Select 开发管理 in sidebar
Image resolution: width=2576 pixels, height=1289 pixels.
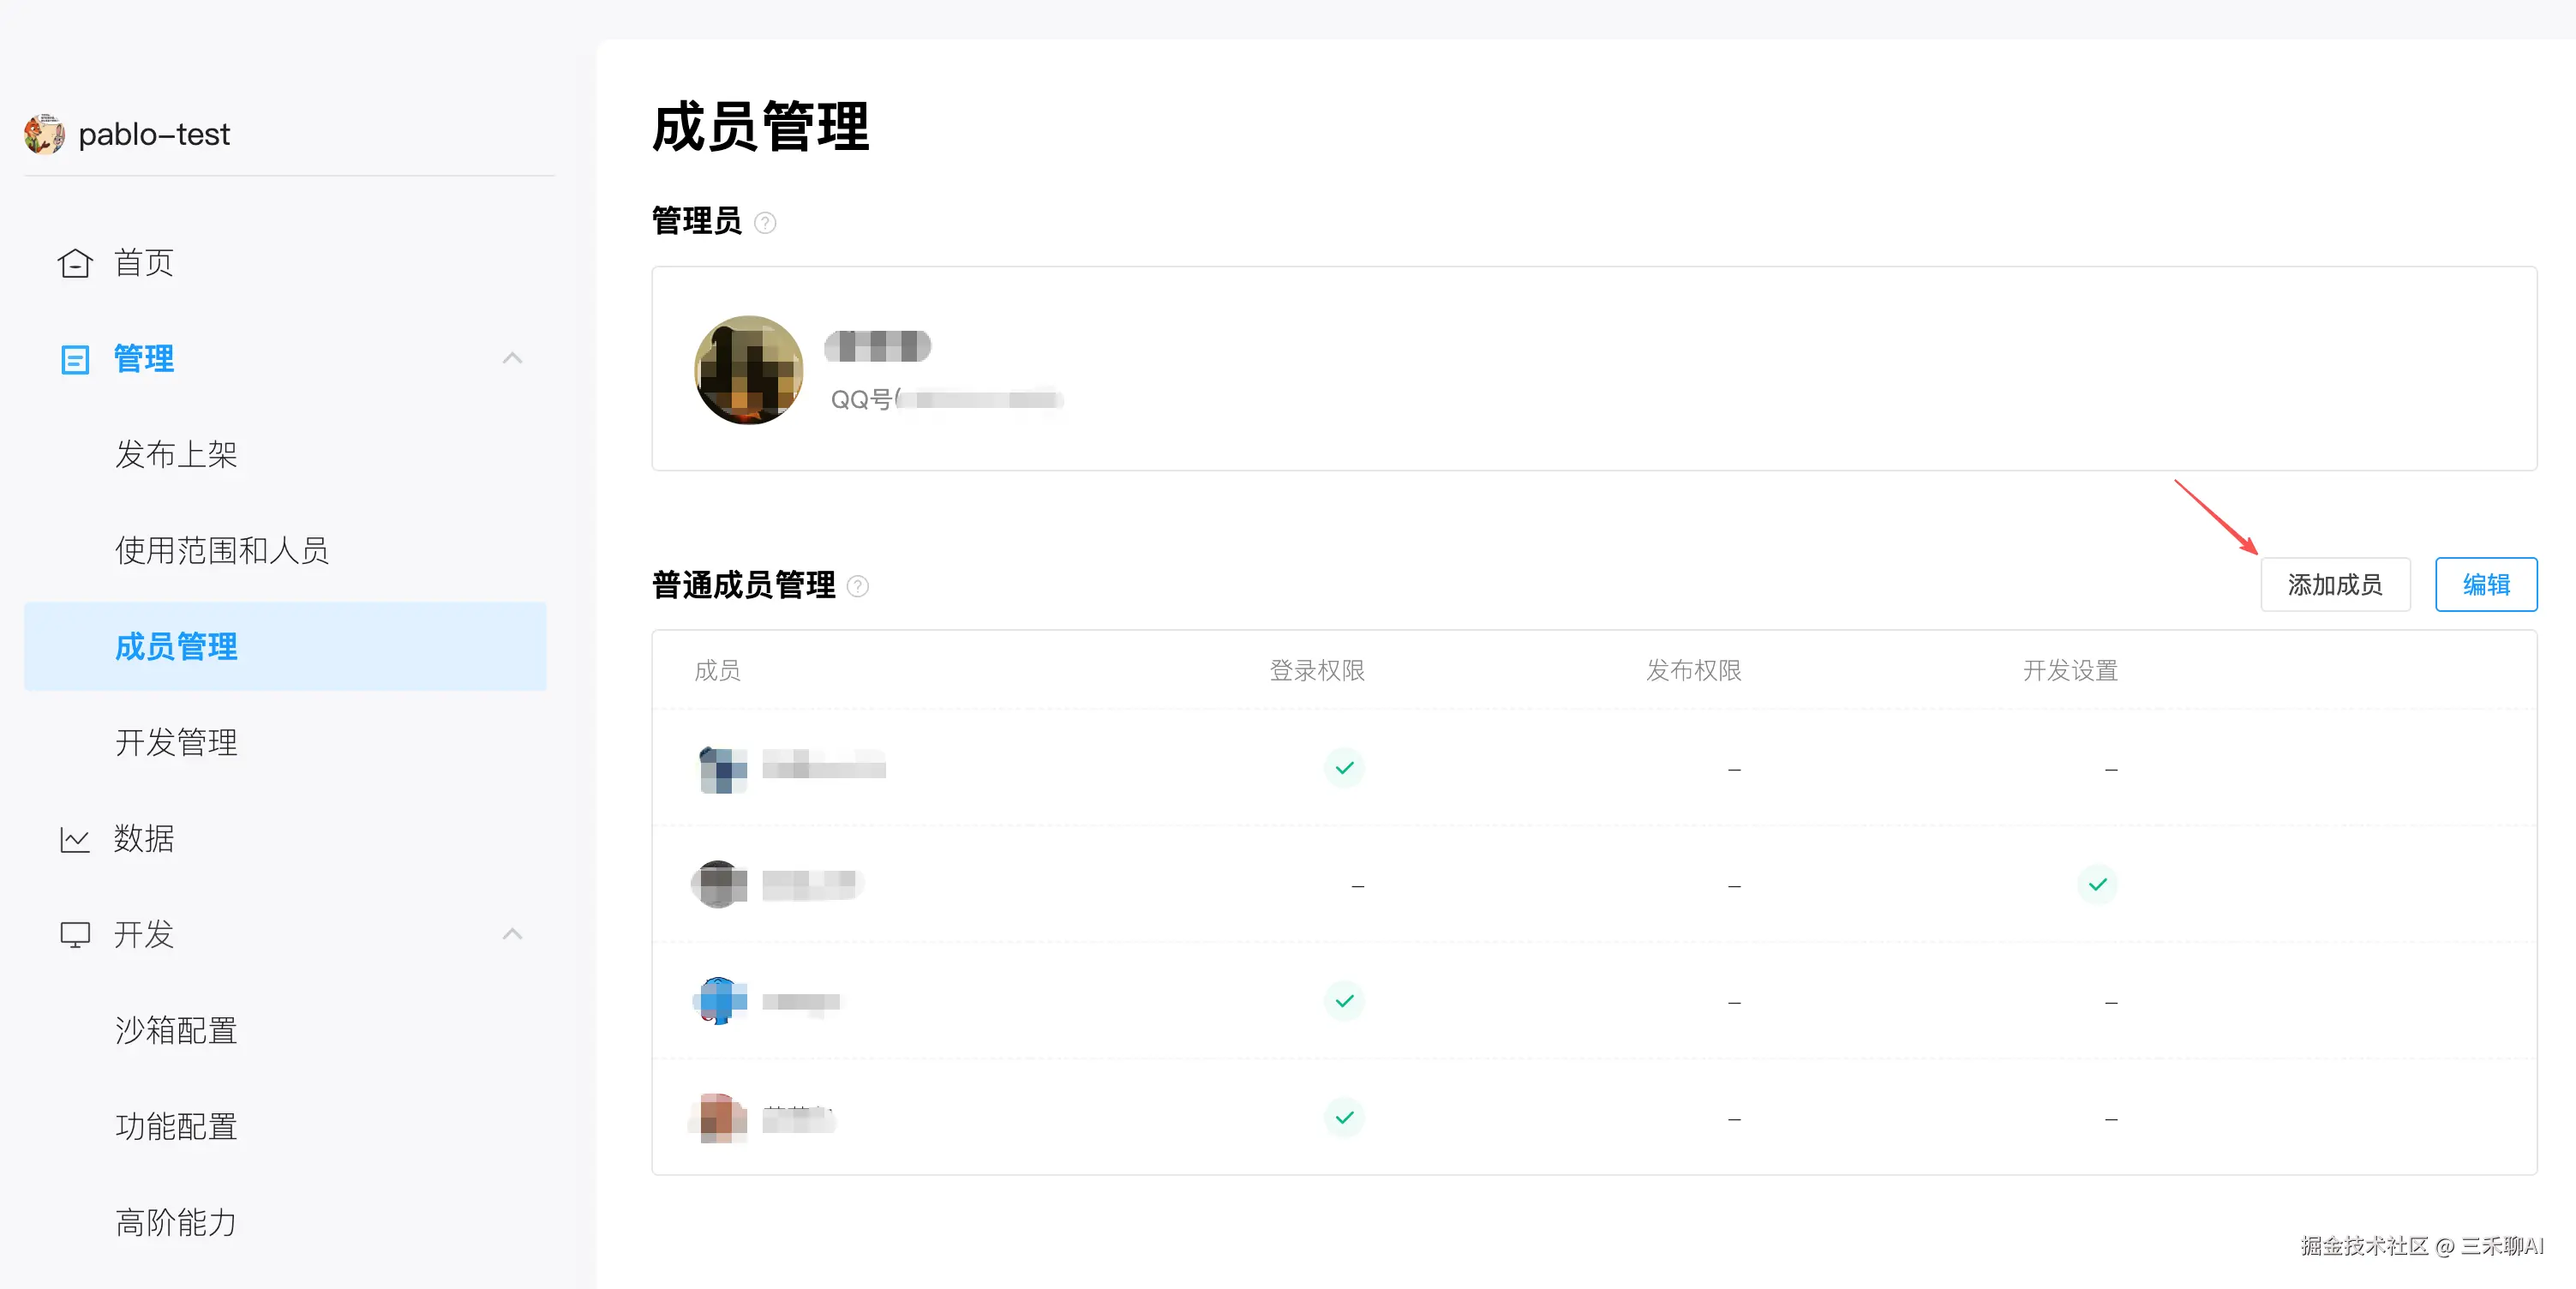coord(176,743)
